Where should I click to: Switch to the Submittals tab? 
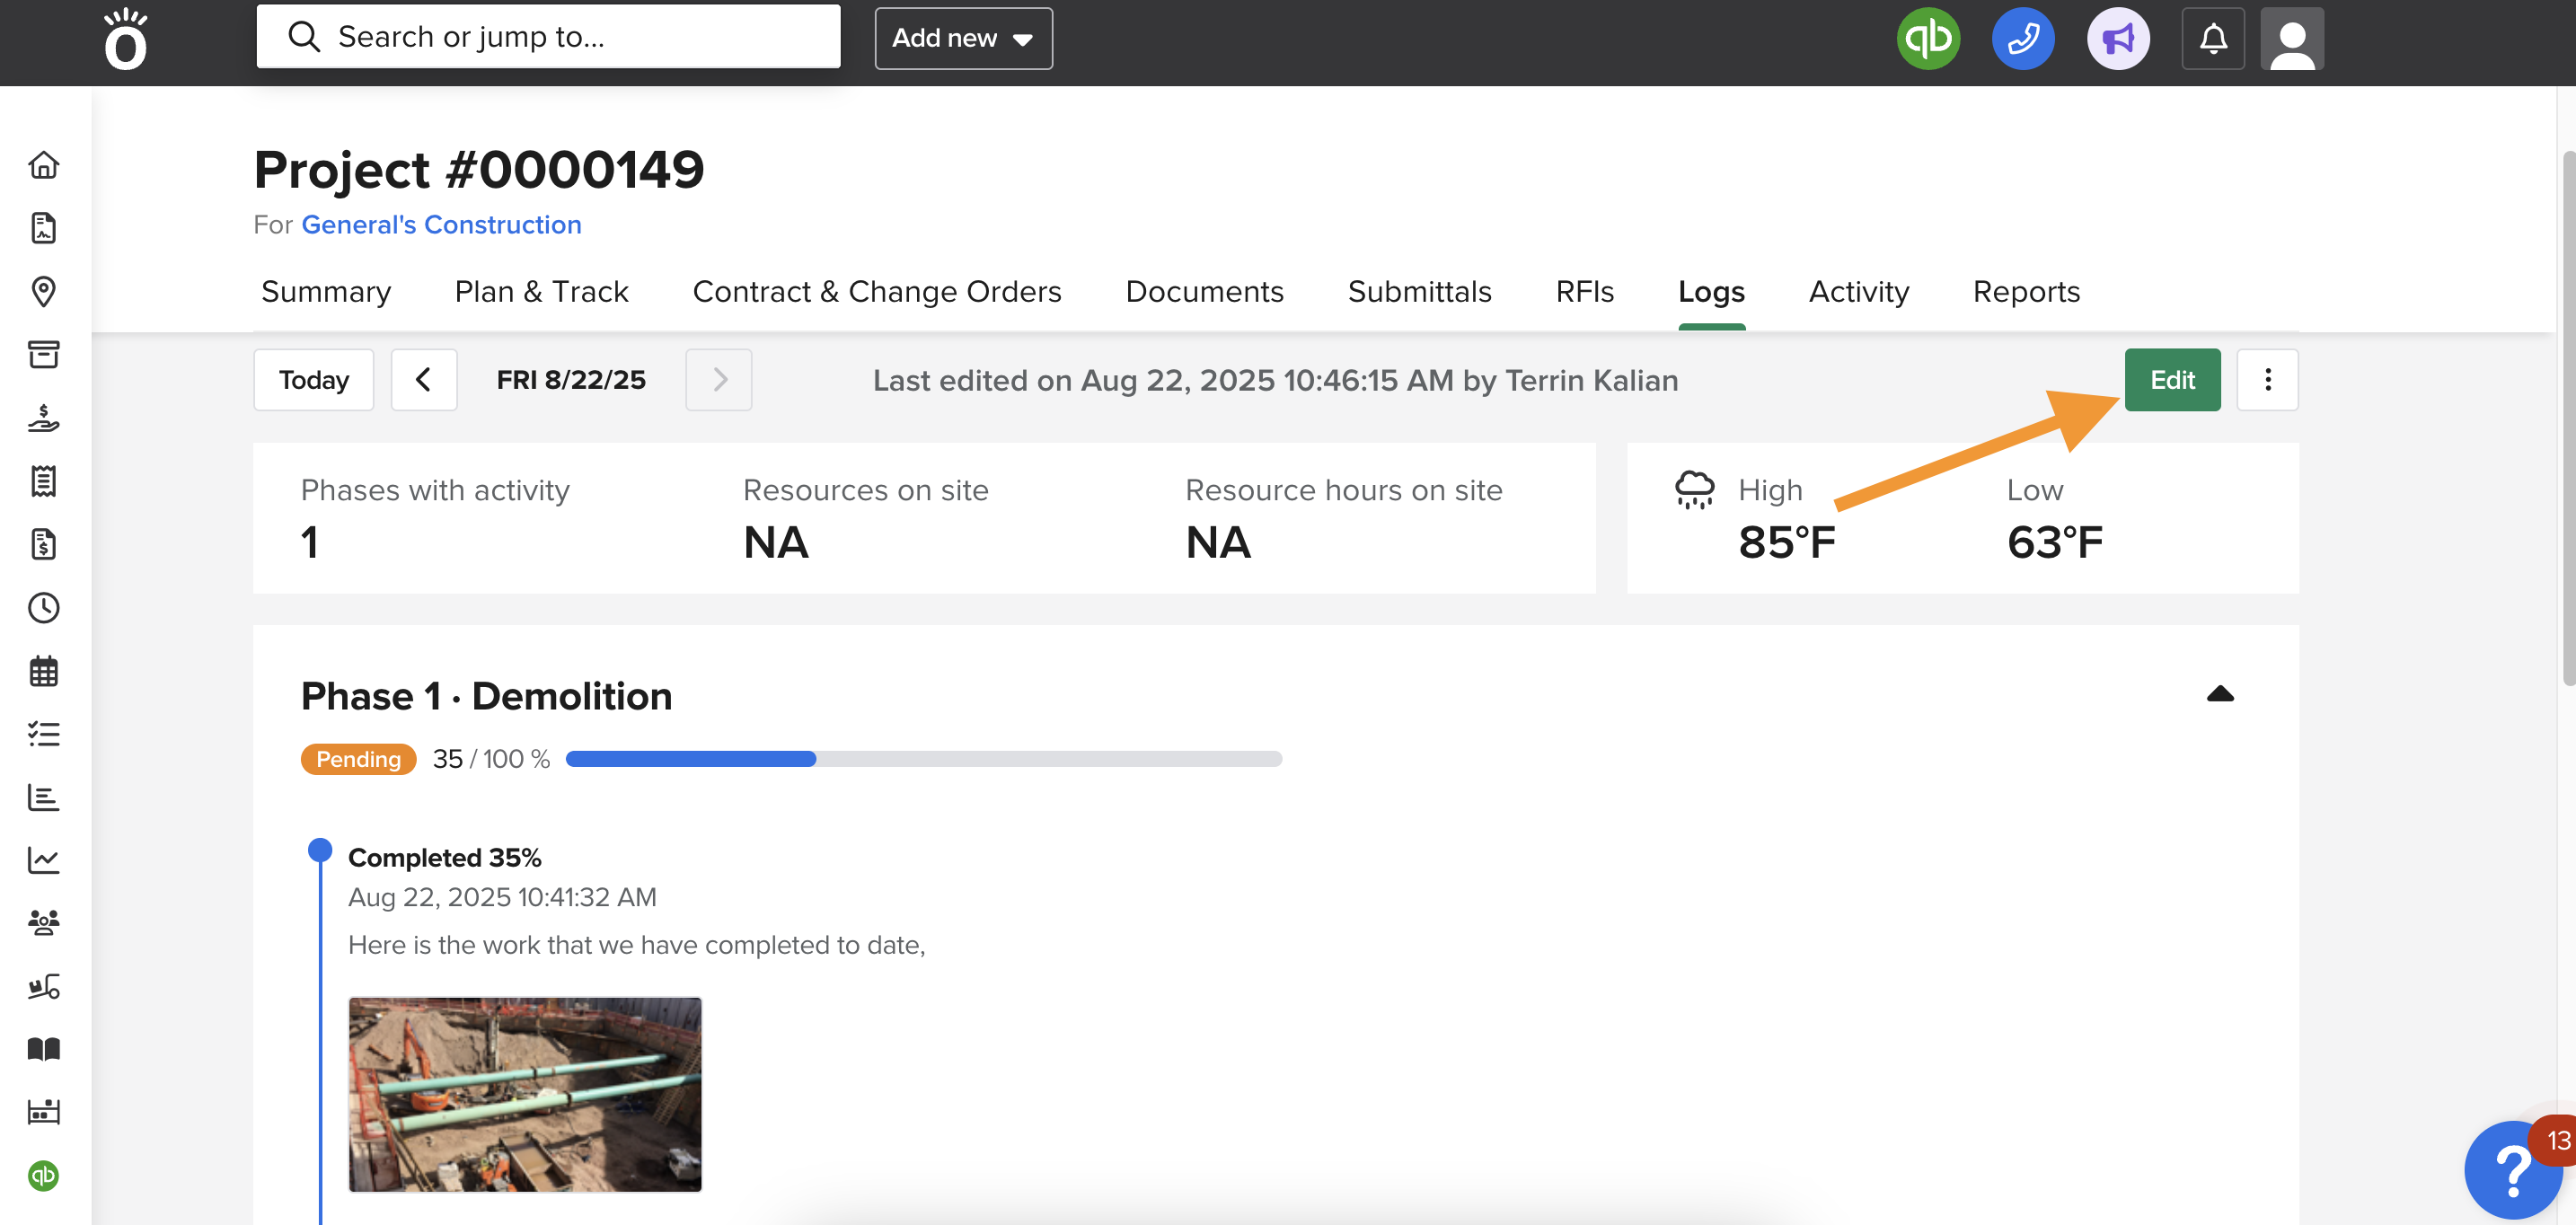[x=1419, y=292]
